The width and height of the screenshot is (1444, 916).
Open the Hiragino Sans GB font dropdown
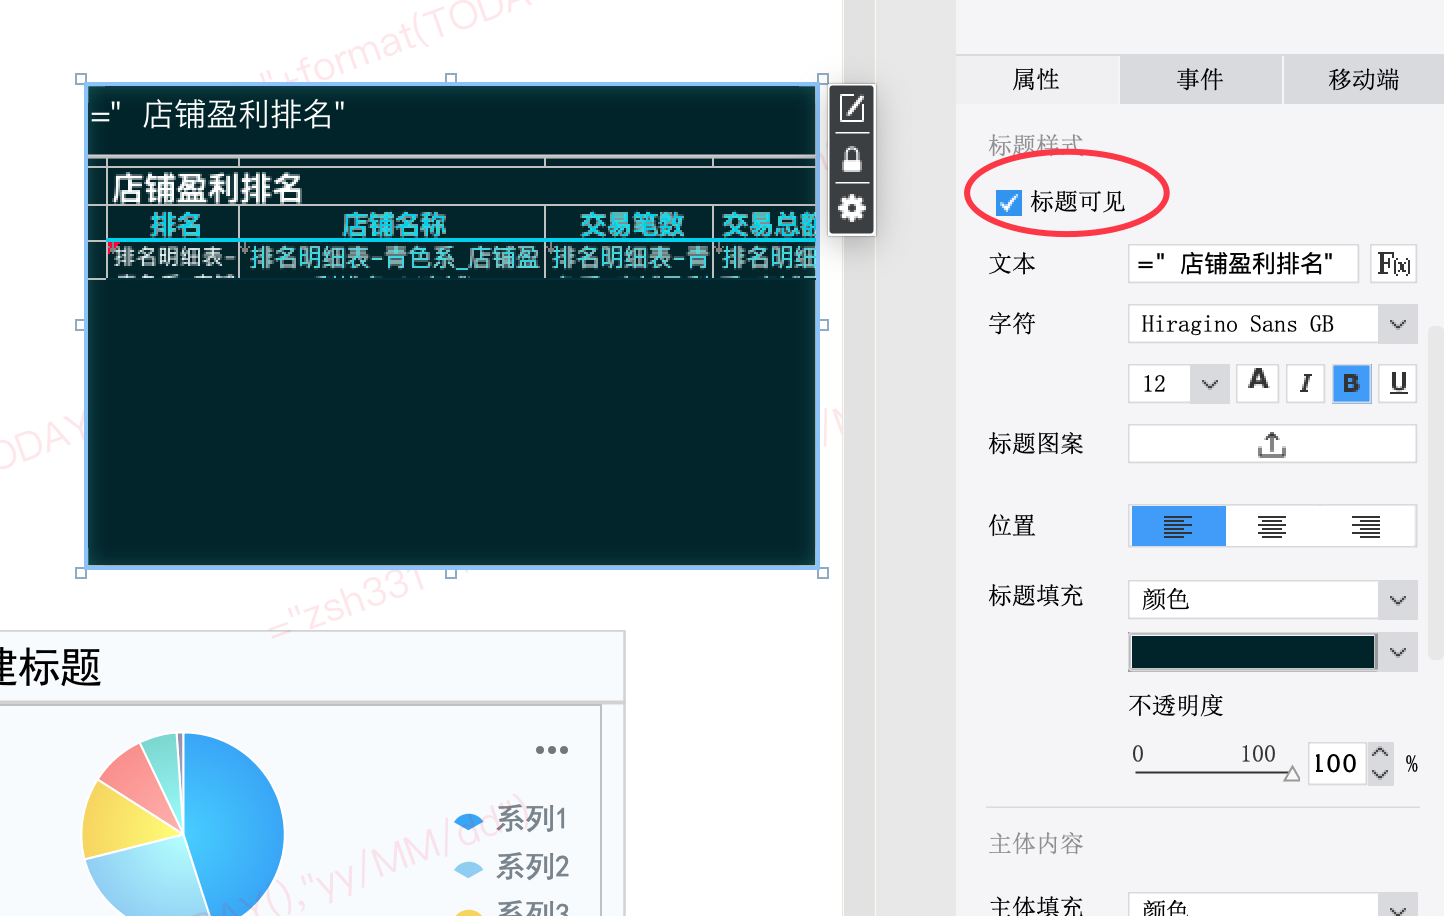(x=1398, y=324)
